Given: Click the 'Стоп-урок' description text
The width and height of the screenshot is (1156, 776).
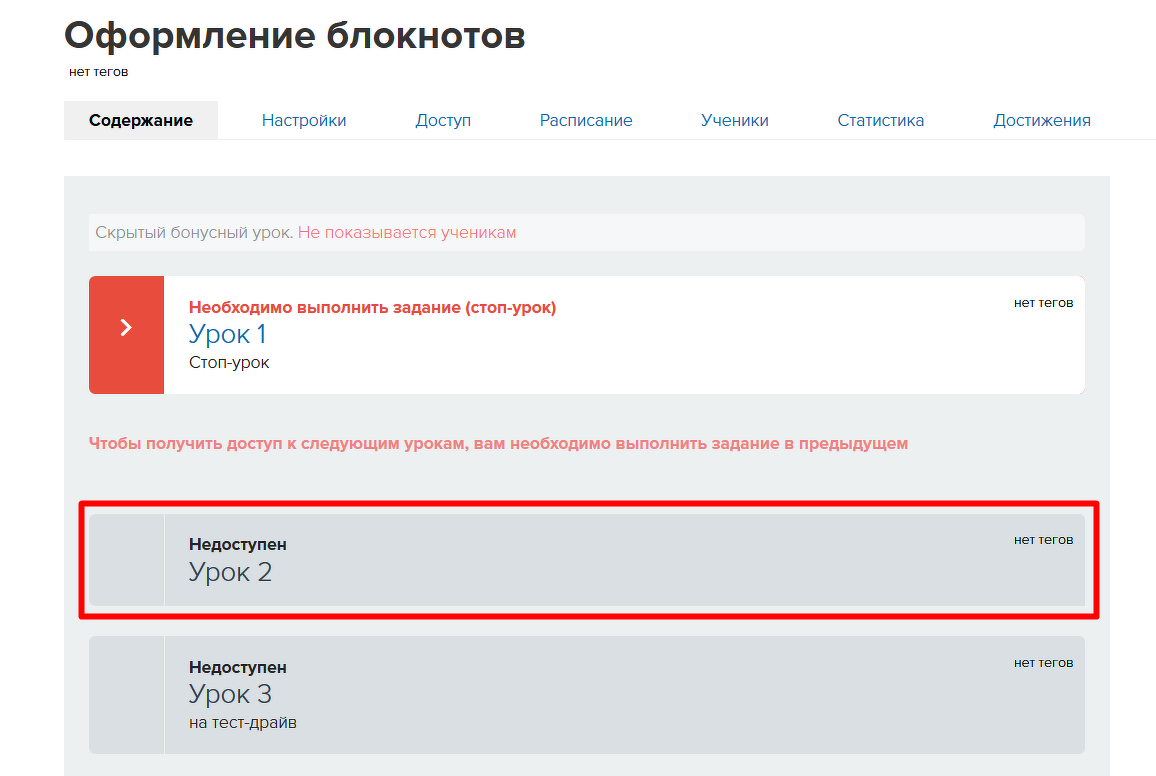Looking at the screenshot, I should coord(229,363).
